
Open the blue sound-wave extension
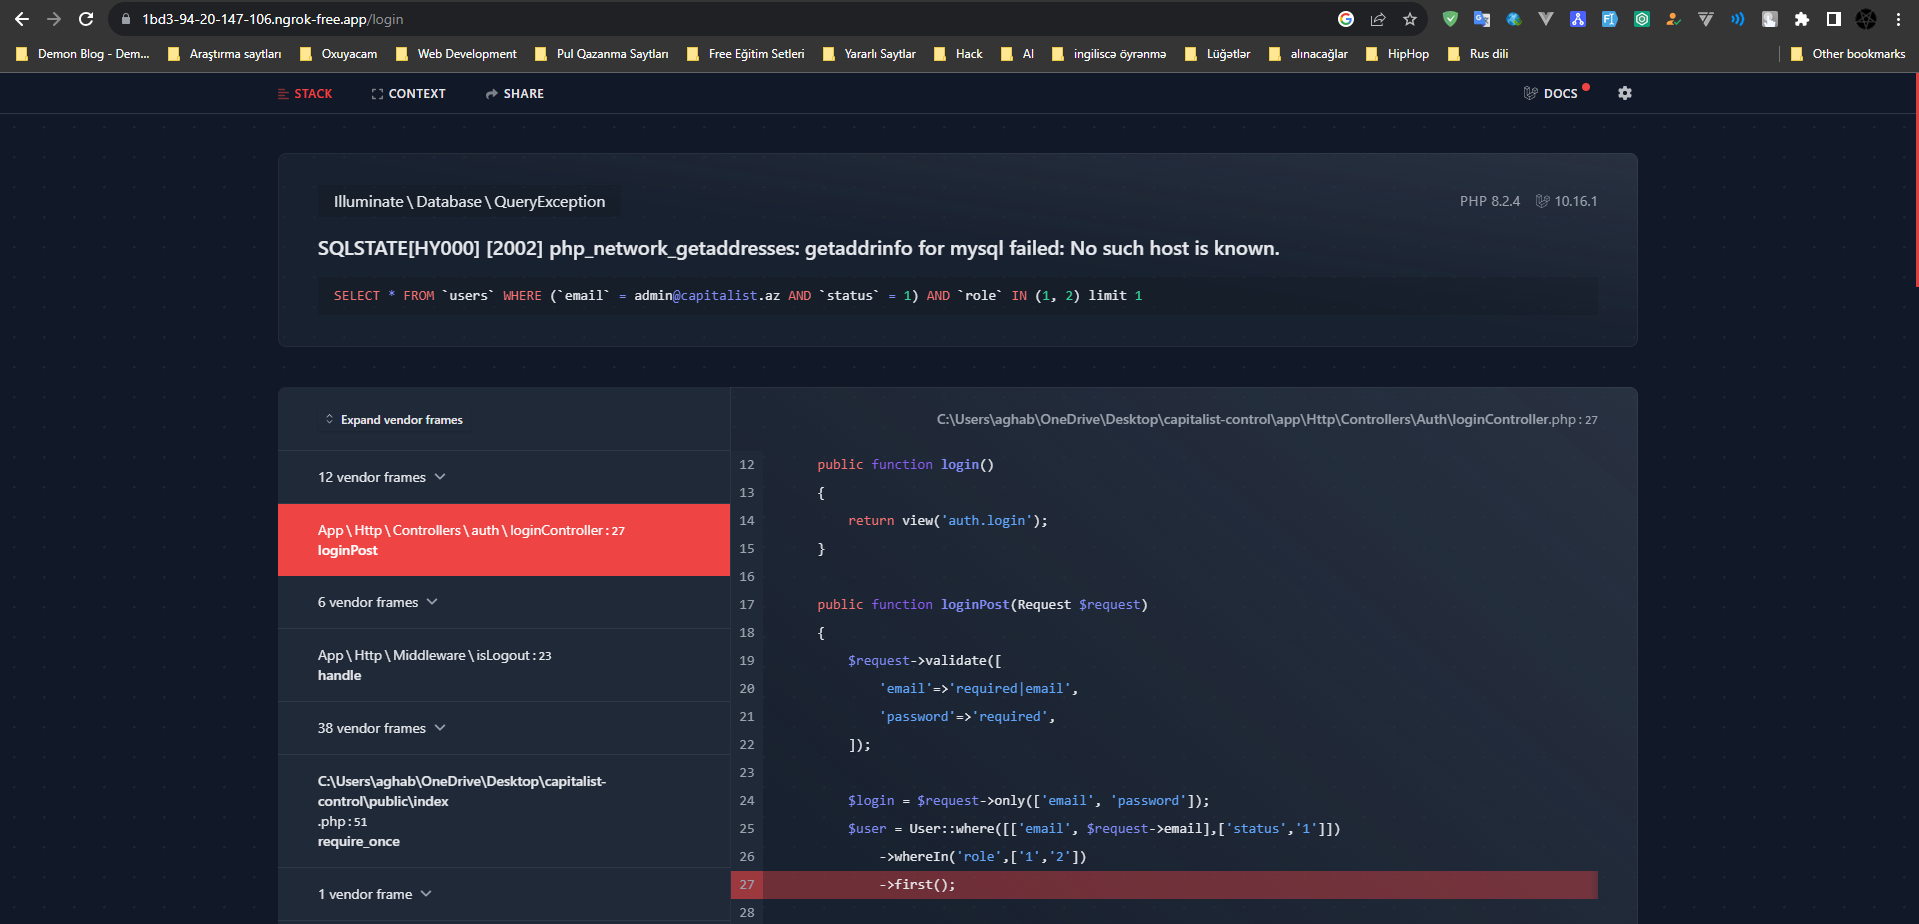click(x=1738, y=19)
